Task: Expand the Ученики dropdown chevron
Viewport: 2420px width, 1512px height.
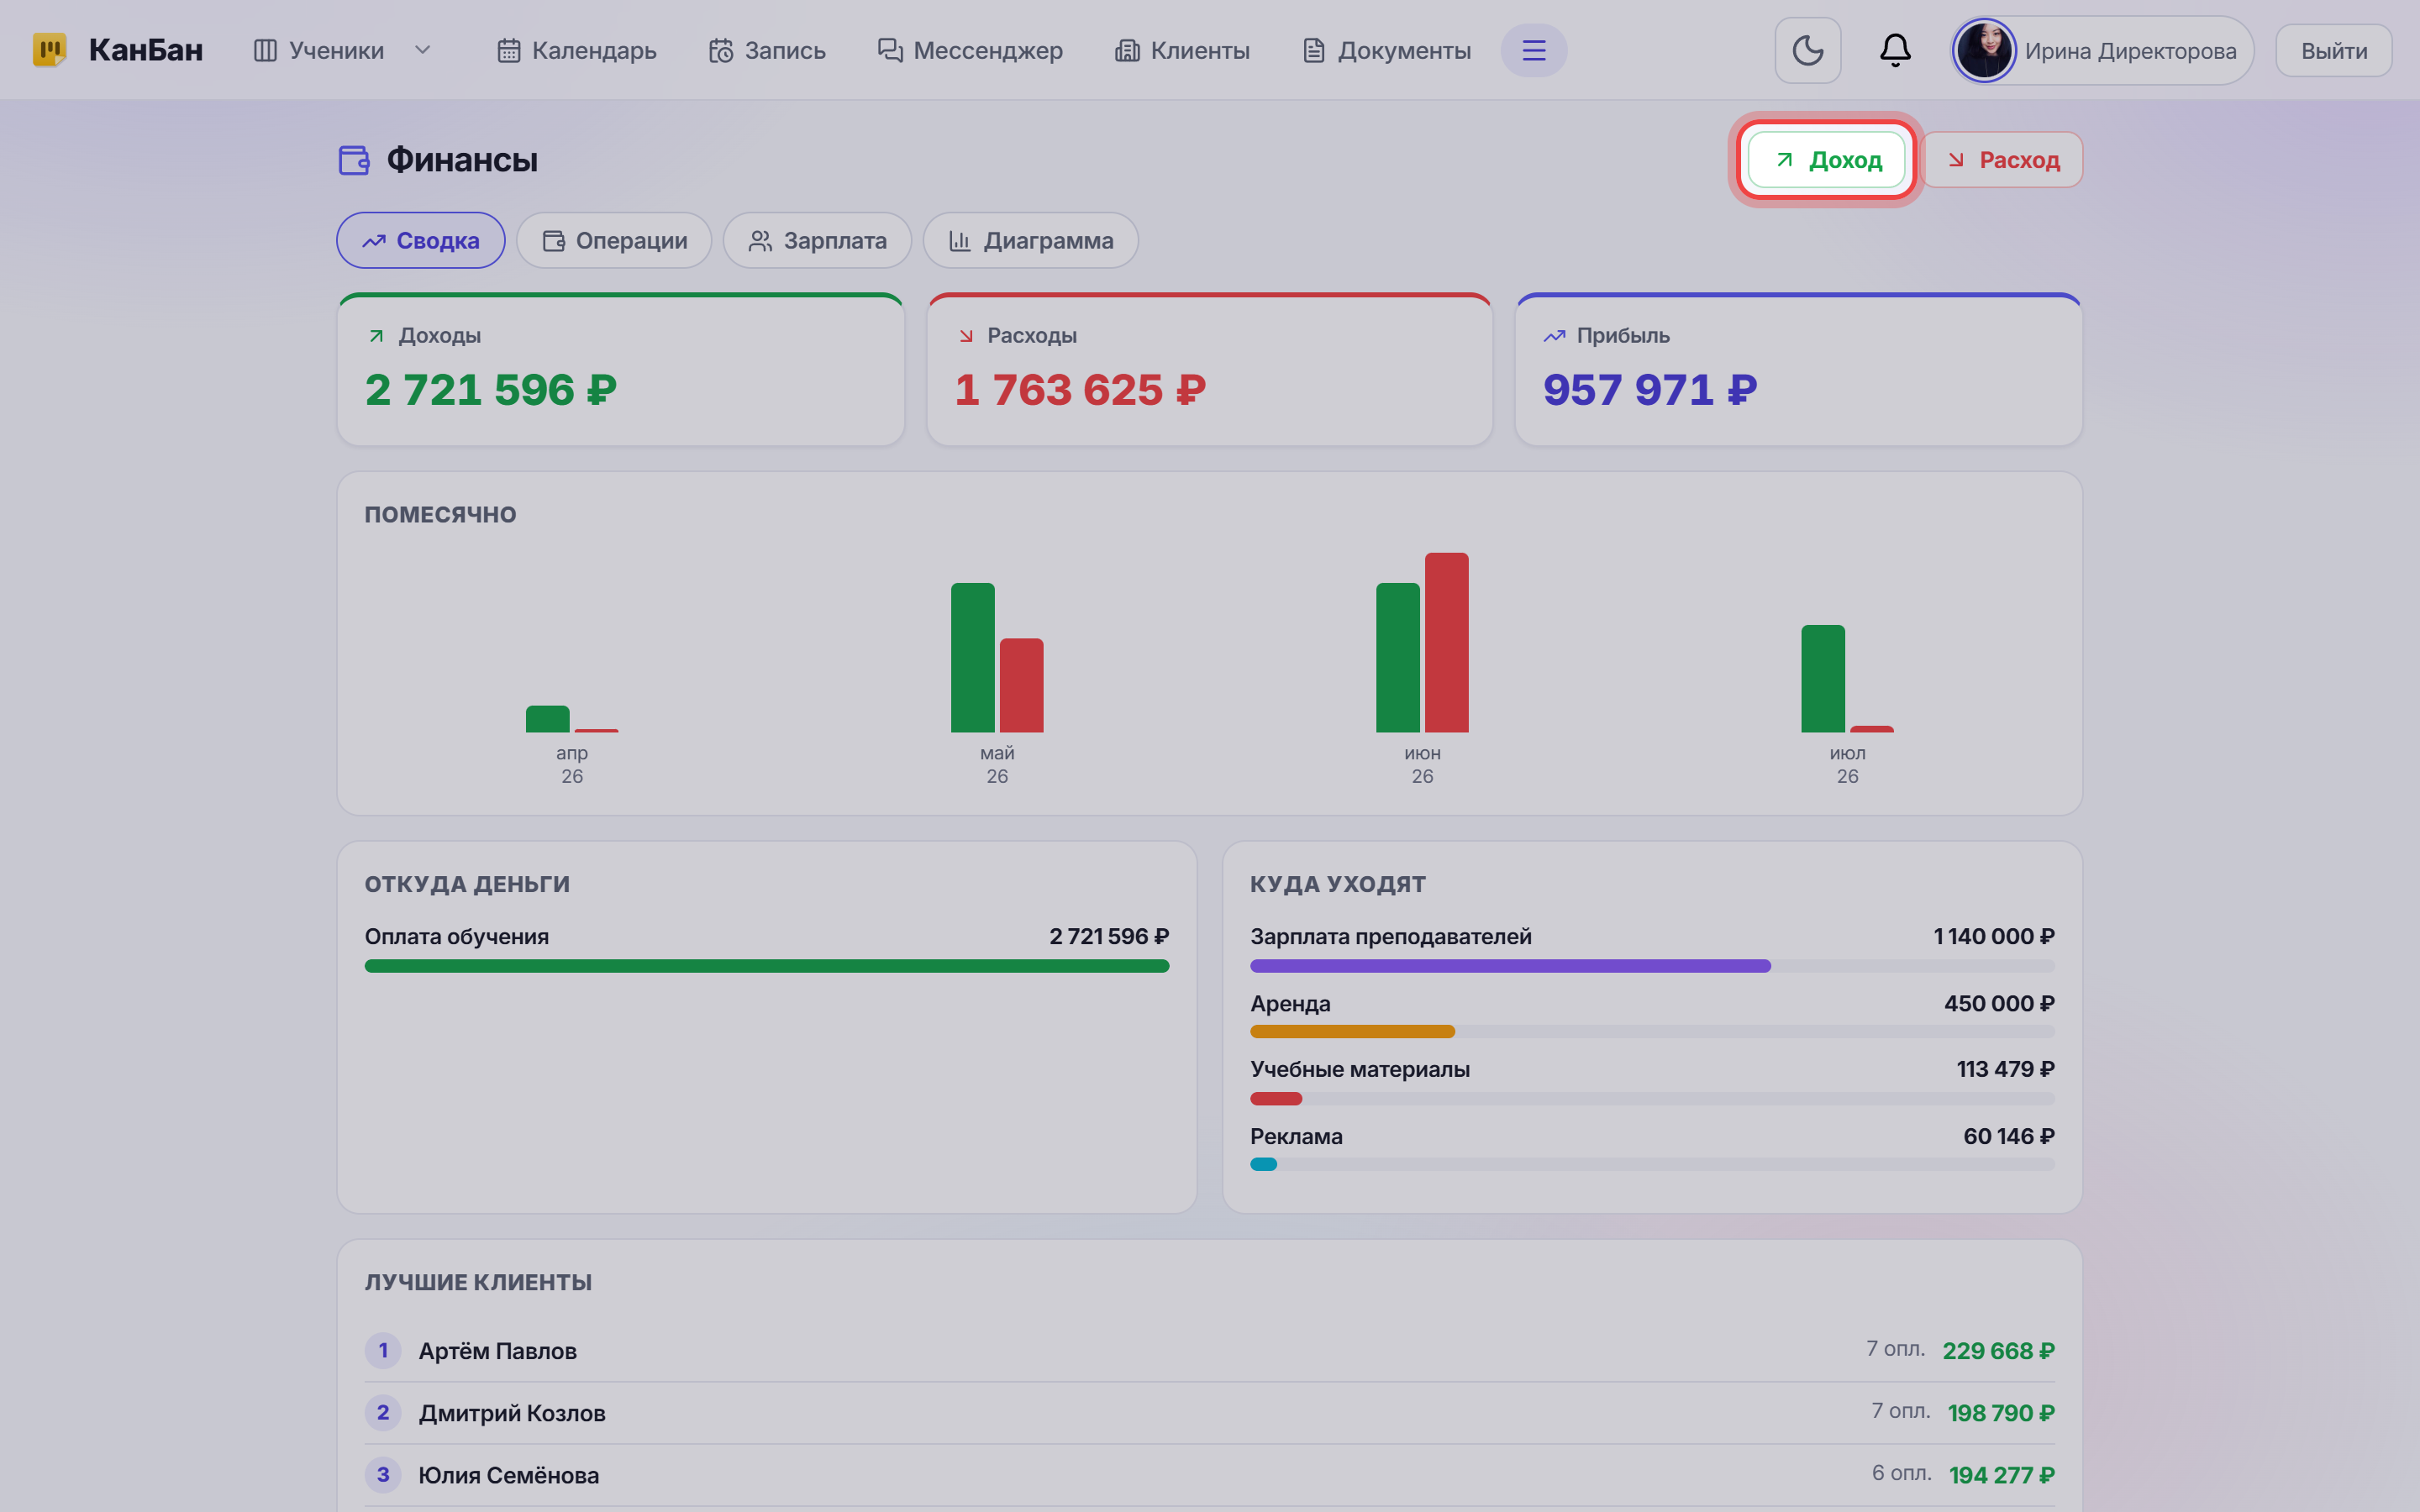Action: pos(422,50)
